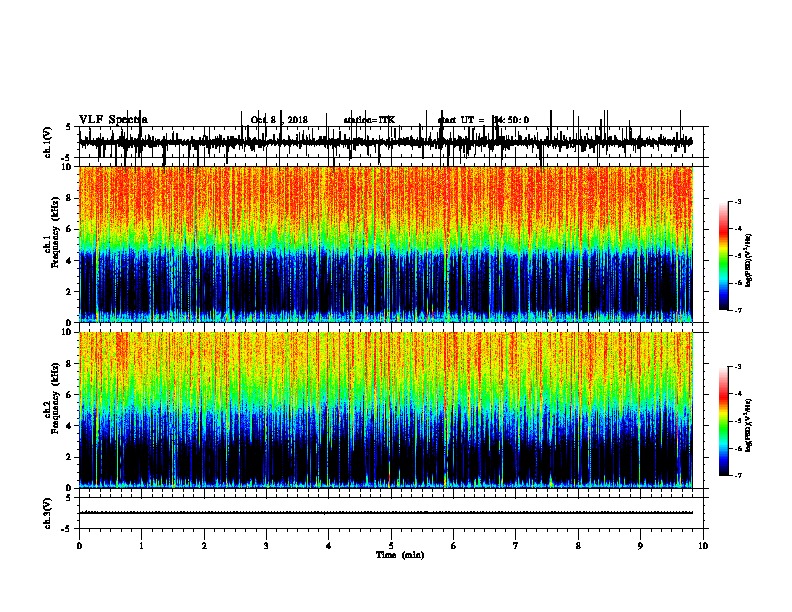
Task: Click the "9" tick on the time axis
Action: point(640,546)
